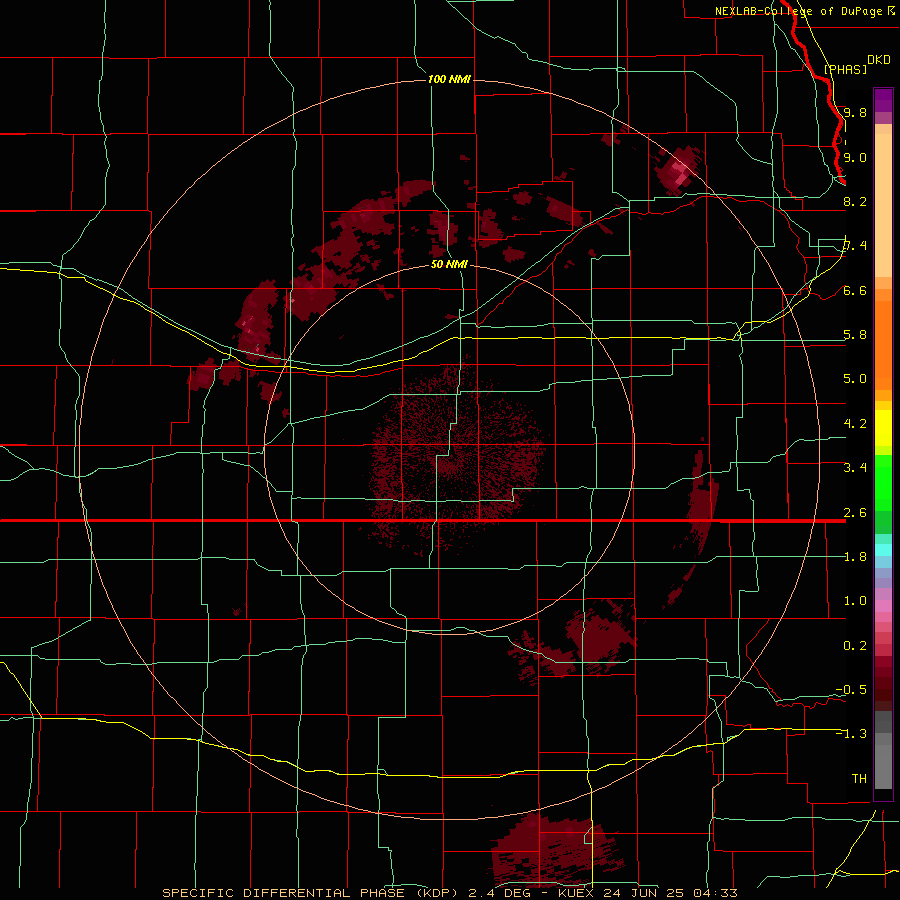This screenshot has width=900, height=900.
Task: Click the bright pink echo on the 100 NMI ring
Action: click(680, 170)
